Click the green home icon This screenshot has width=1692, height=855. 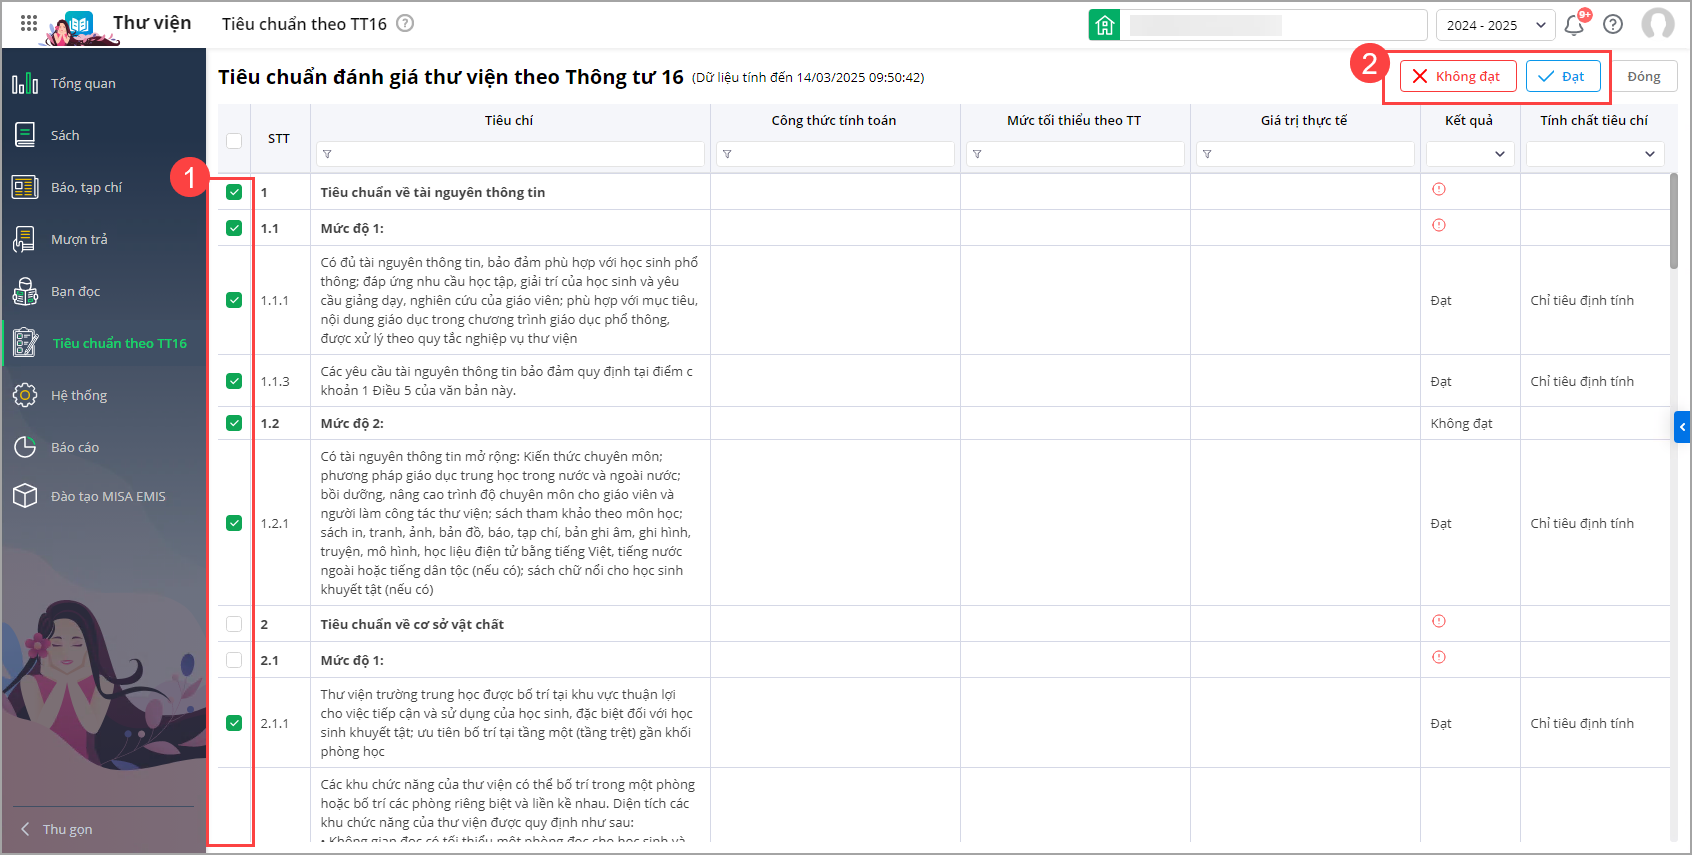pos(1104,25)
